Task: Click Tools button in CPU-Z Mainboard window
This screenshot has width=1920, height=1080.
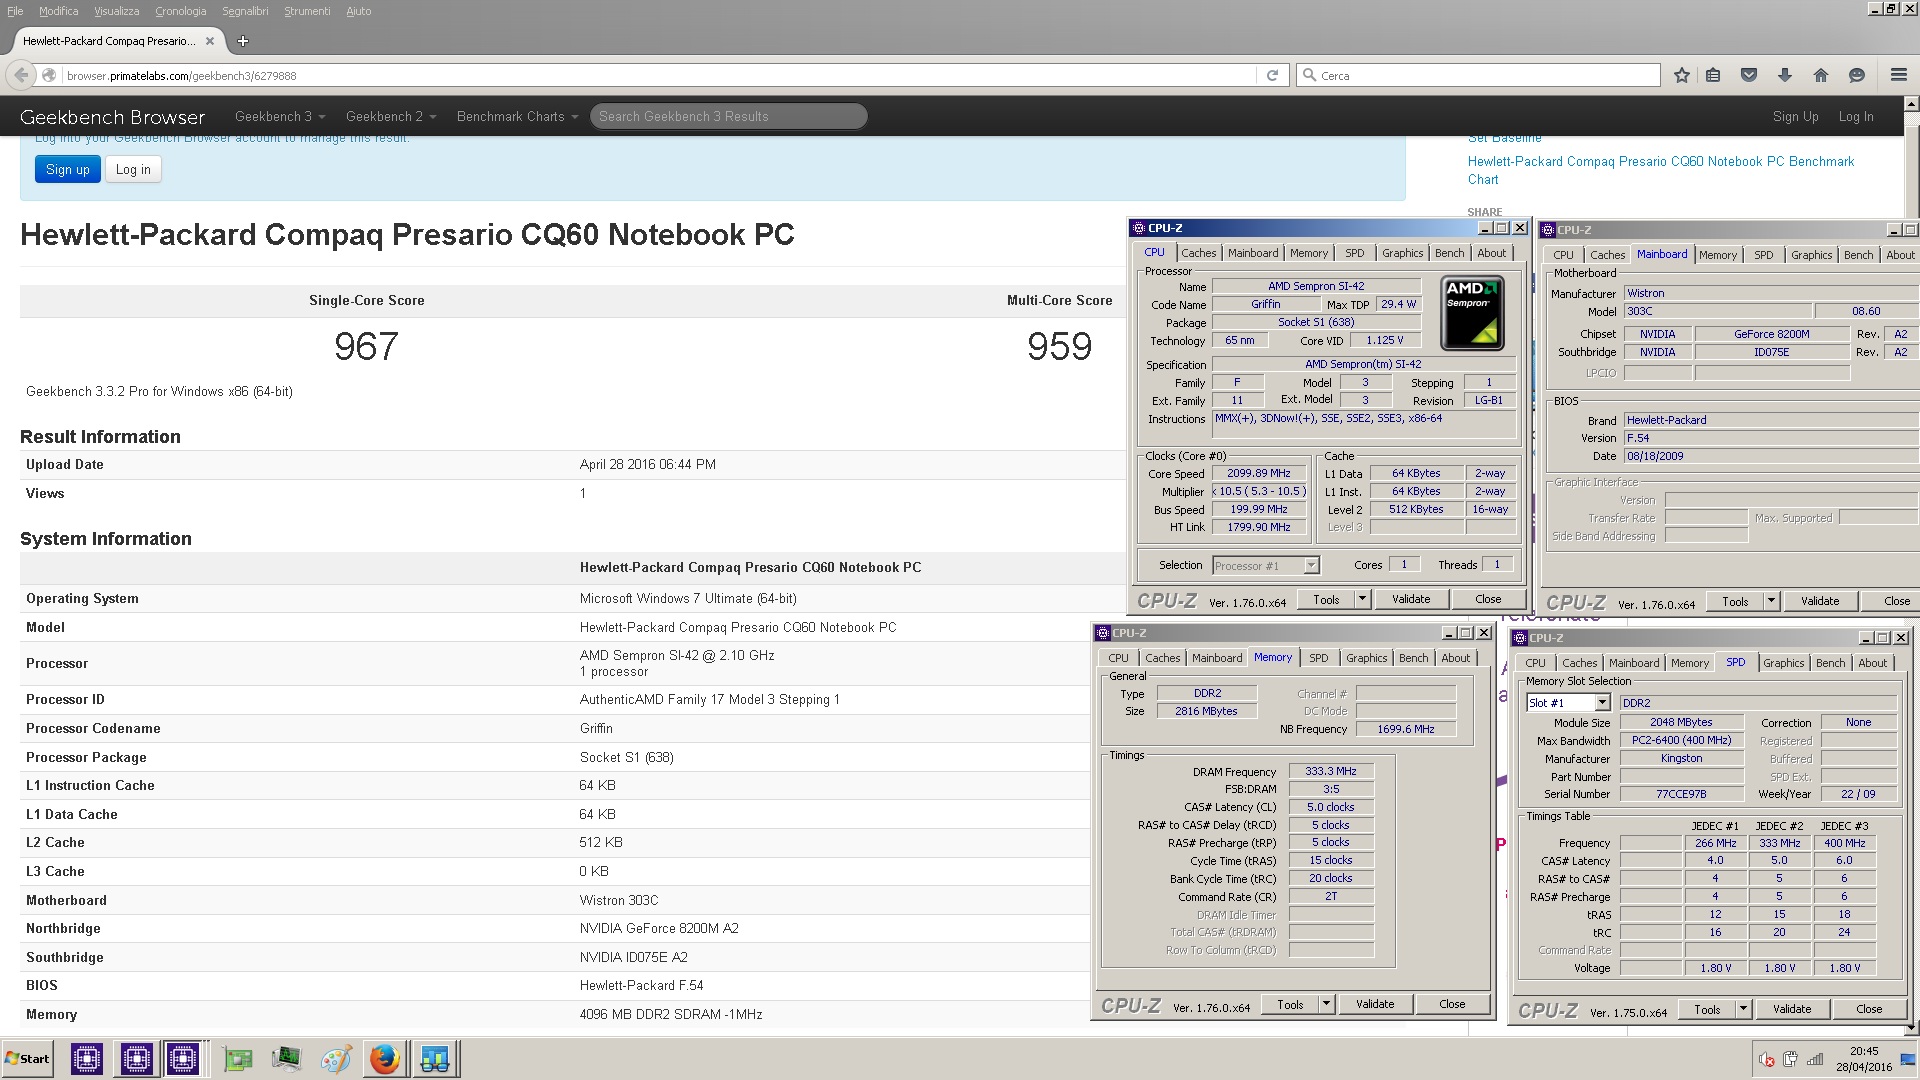Action: (x=1735, y=601)
